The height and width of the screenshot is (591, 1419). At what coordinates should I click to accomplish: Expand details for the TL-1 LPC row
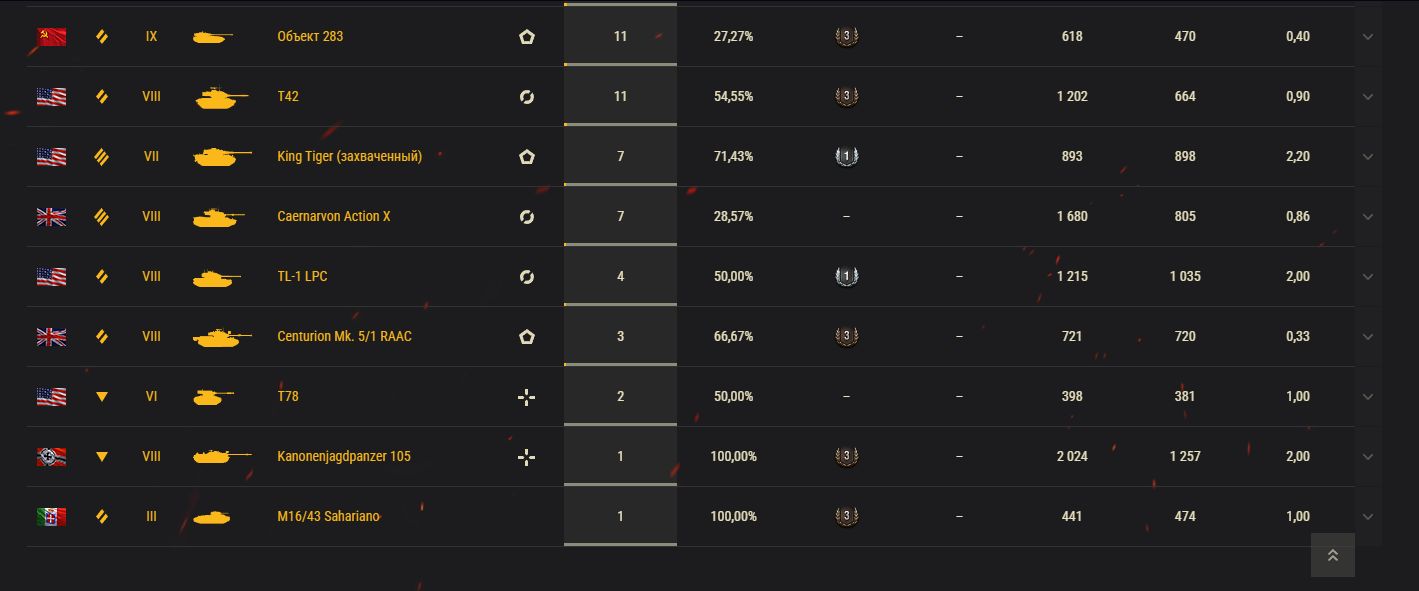pyautogui.click(x=1368, y=277)
